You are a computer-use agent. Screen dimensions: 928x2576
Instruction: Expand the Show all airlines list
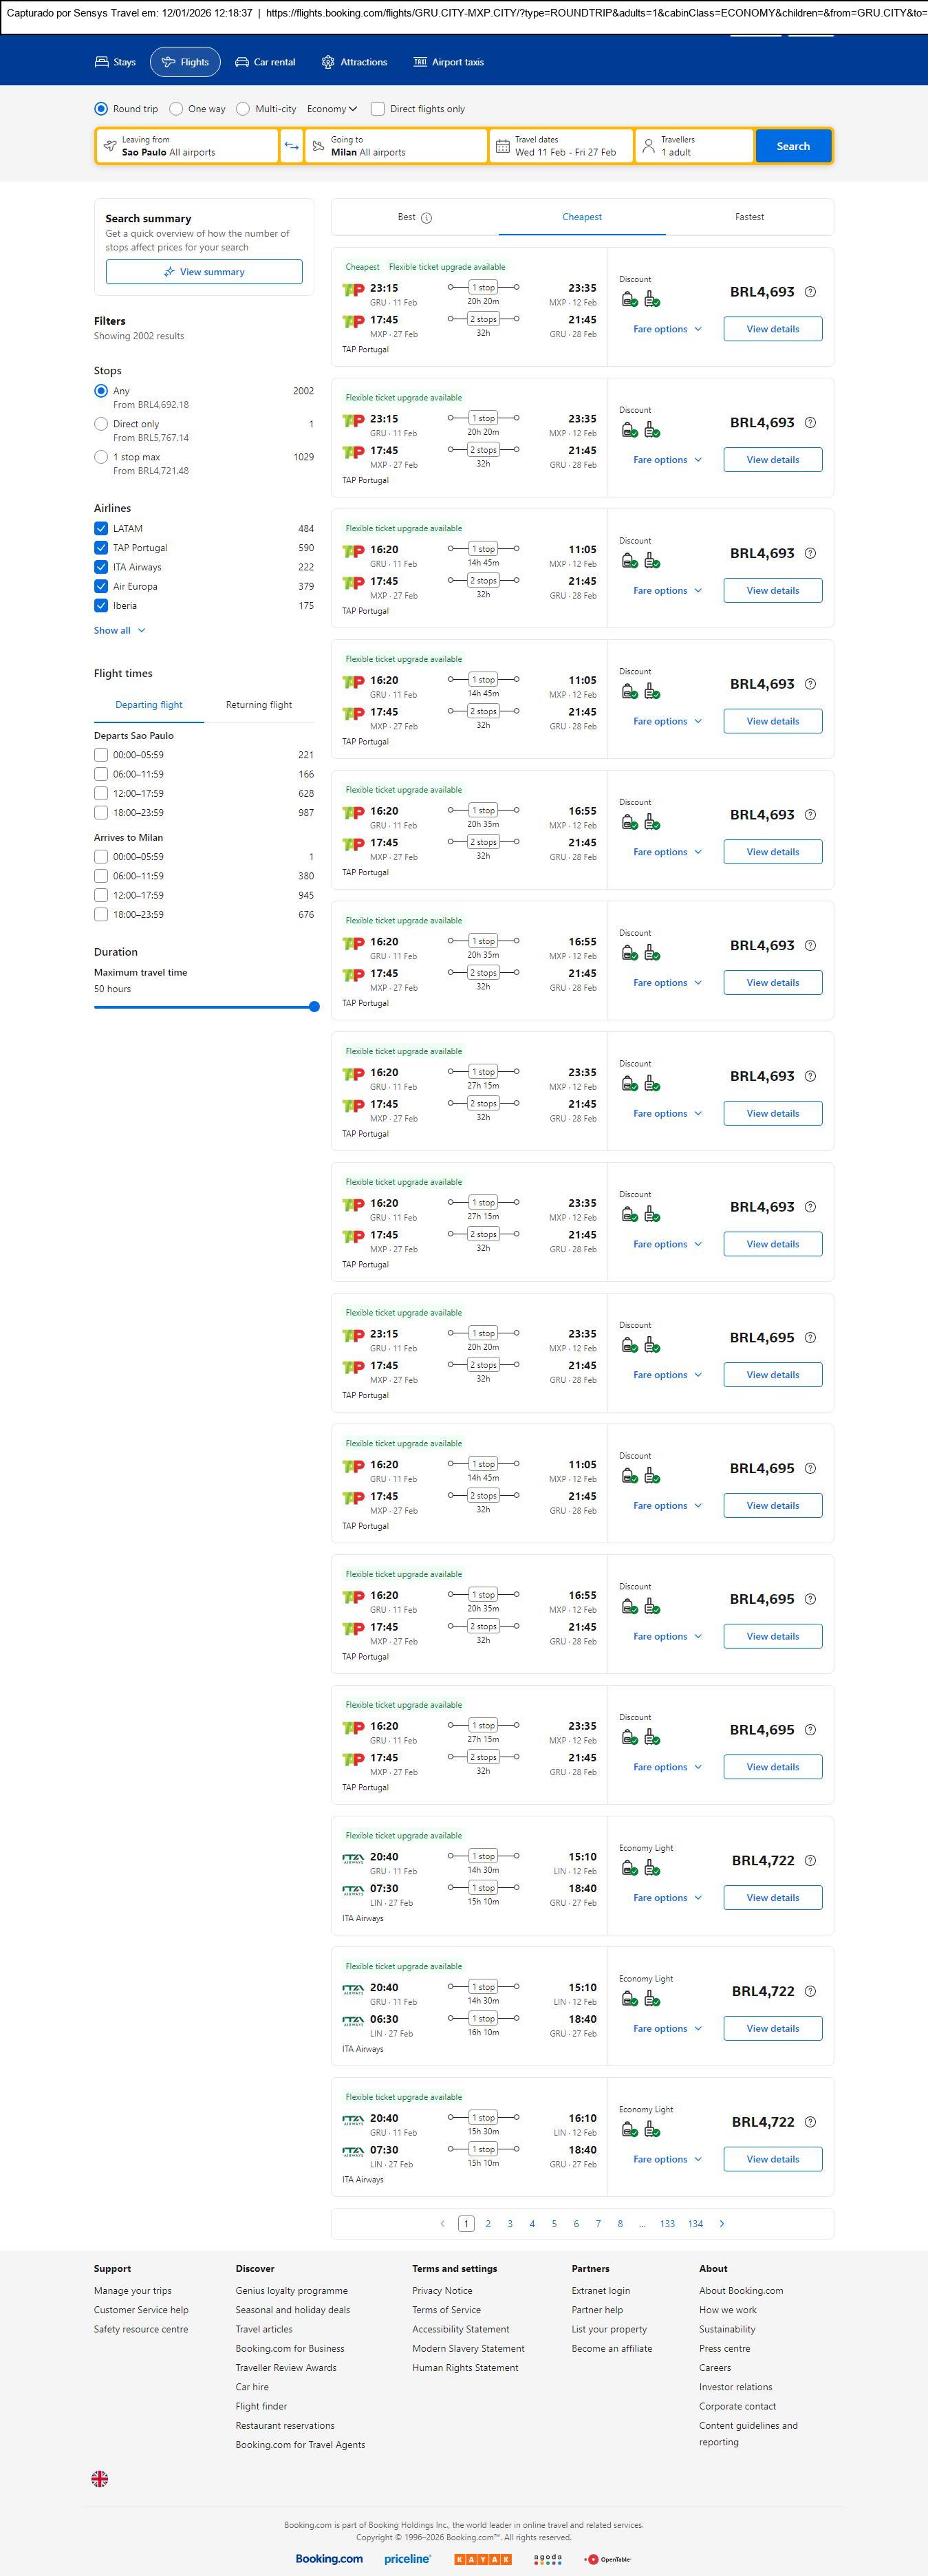click(x=119, y=631)
